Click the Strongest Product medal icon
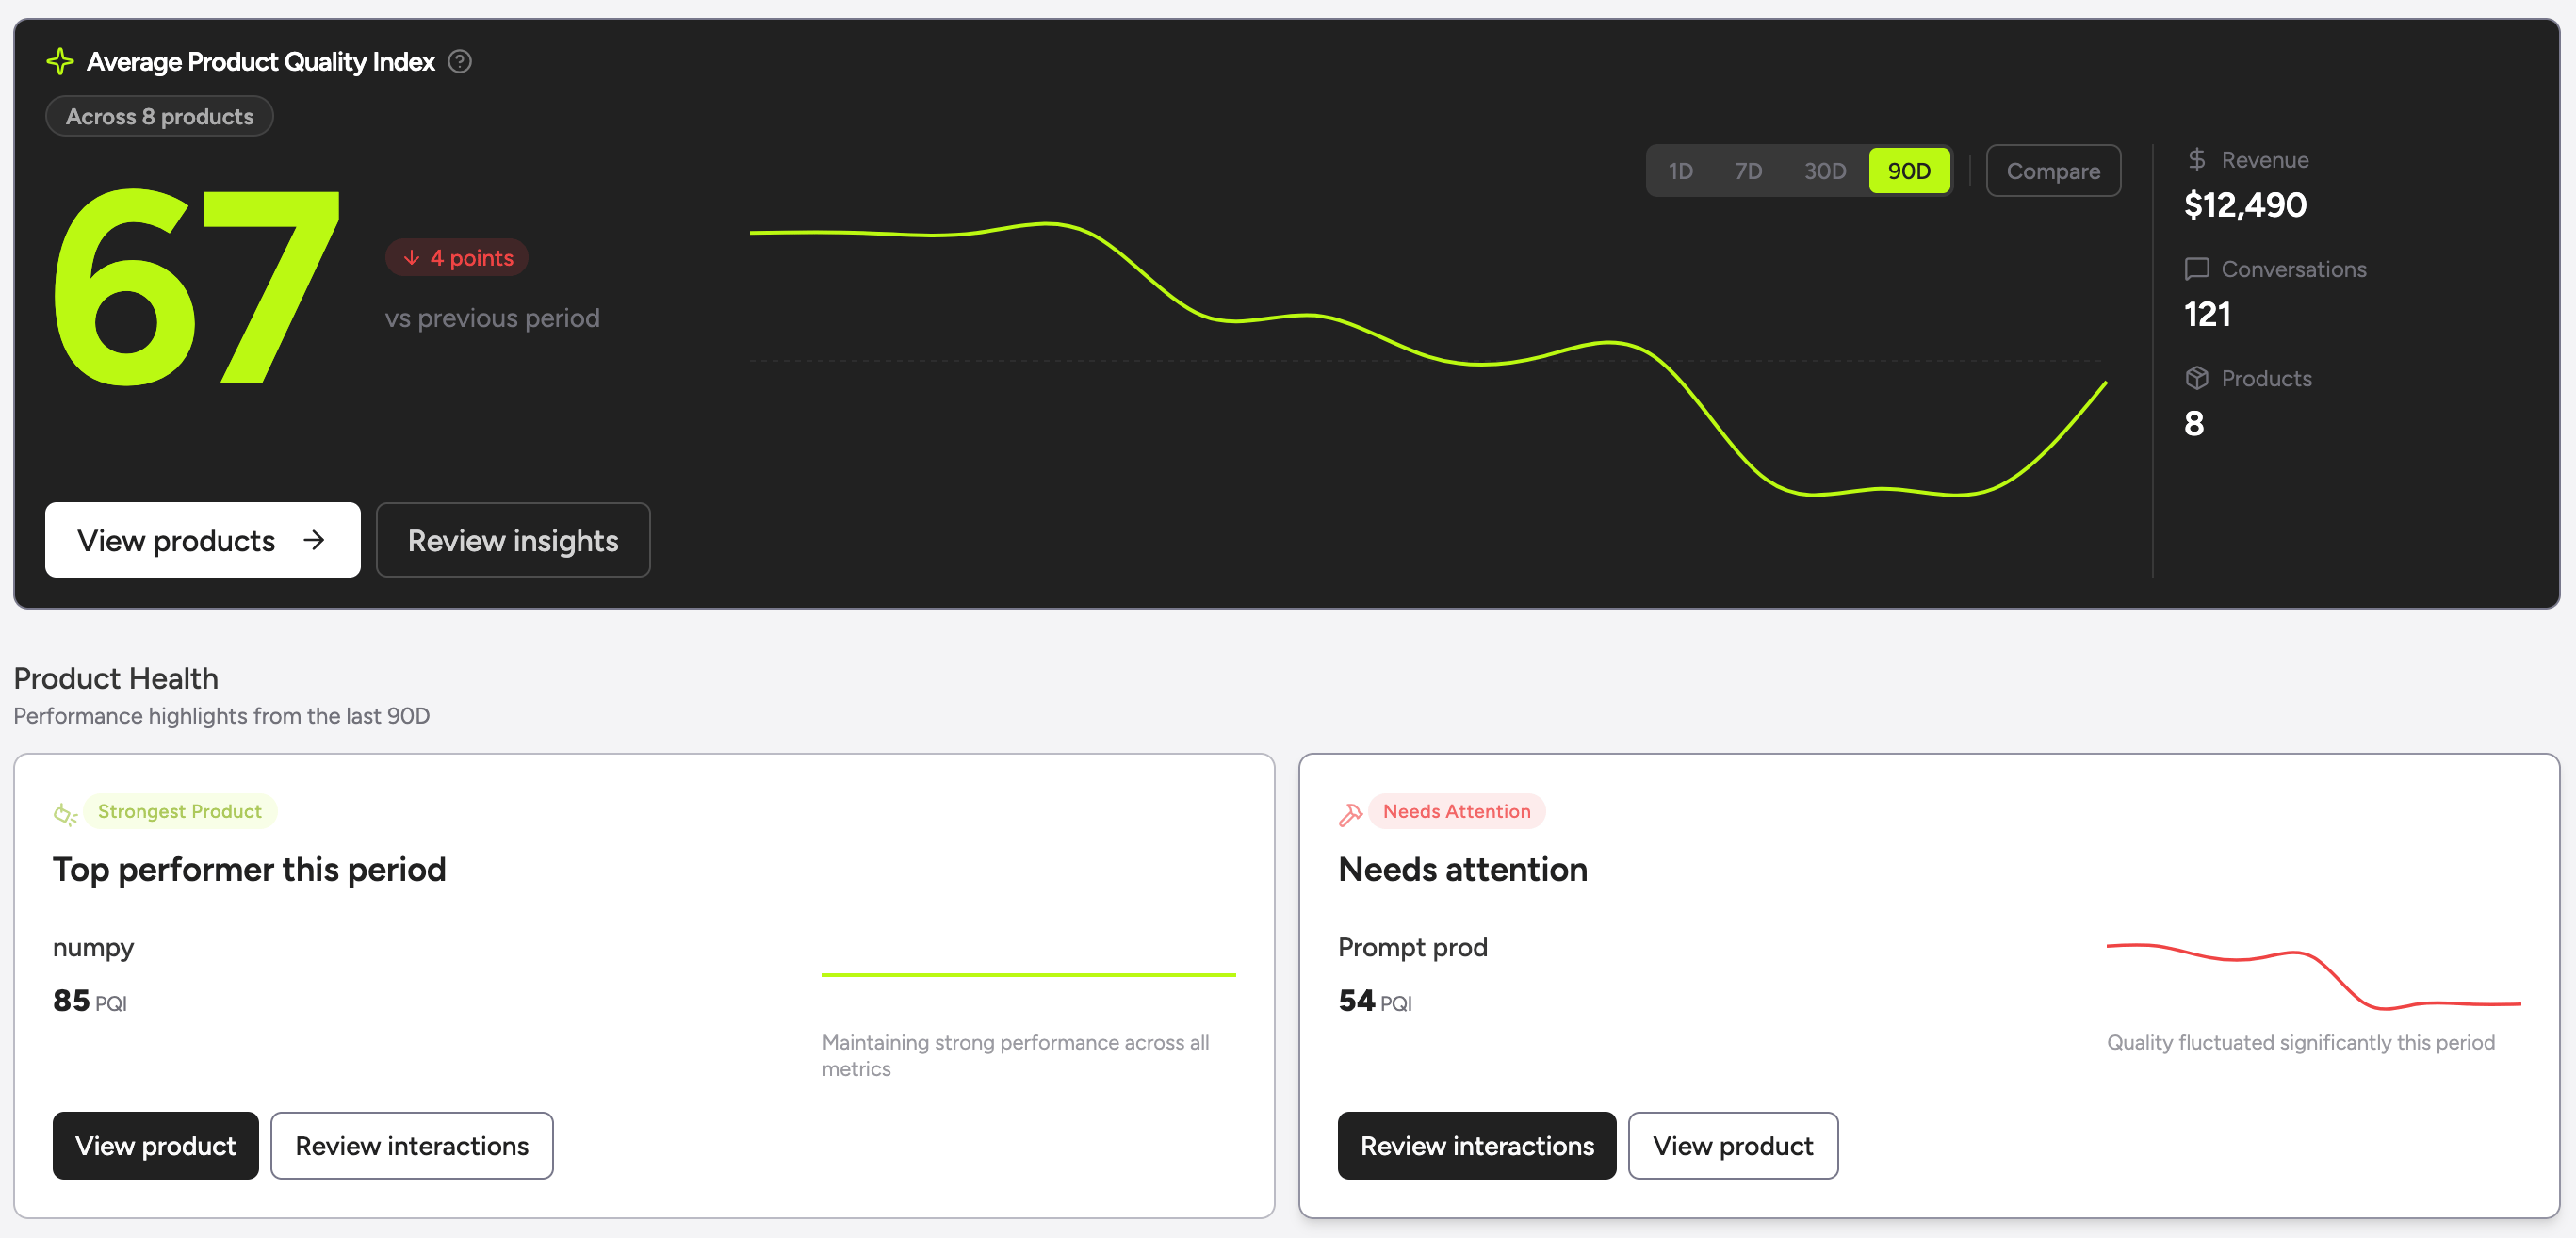Screen dimensions: 2576x1238 click(x=65, y=814)
